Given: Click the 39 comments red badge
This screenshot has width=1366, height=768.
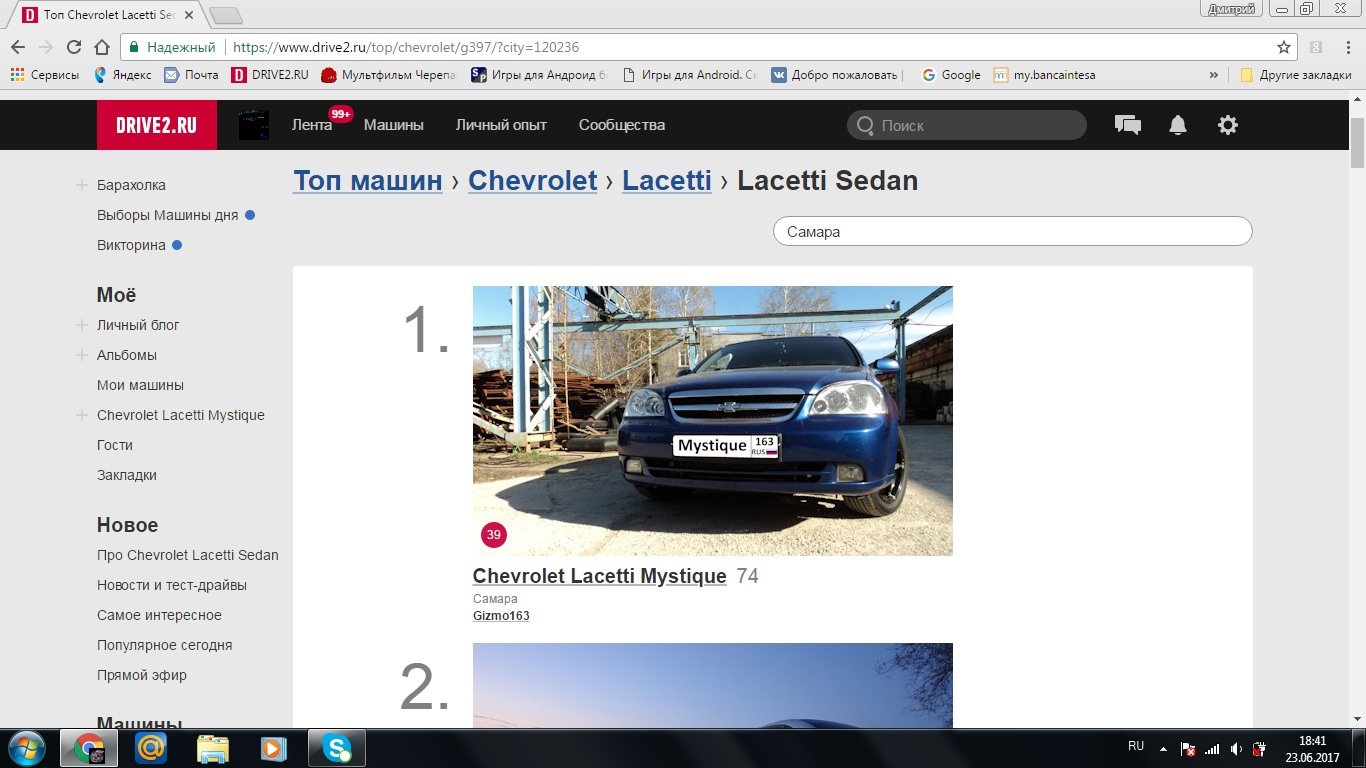Looking at the screenshot, I should 493,535.
